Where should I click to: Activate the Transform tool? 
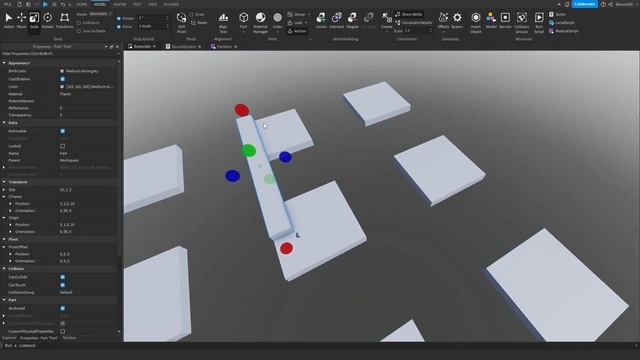pyautogui.click(x=64, y=20)
